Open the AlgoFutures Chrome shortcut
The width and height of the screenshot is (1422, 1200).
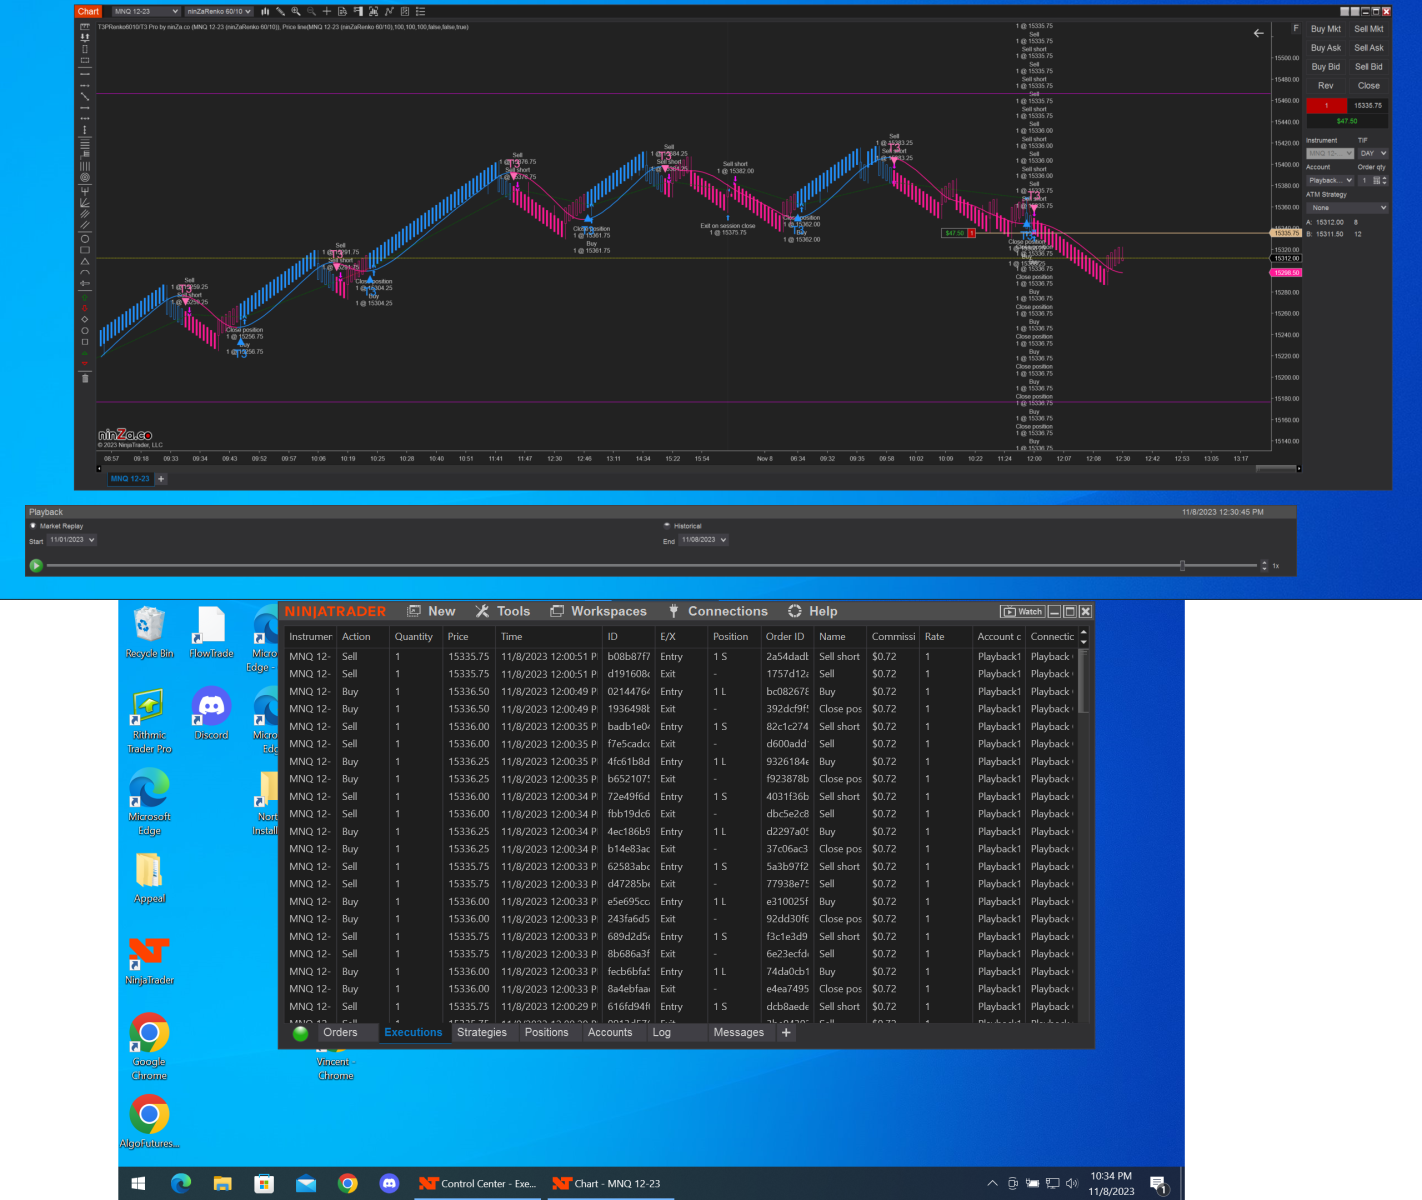(x=149, y=1122)
